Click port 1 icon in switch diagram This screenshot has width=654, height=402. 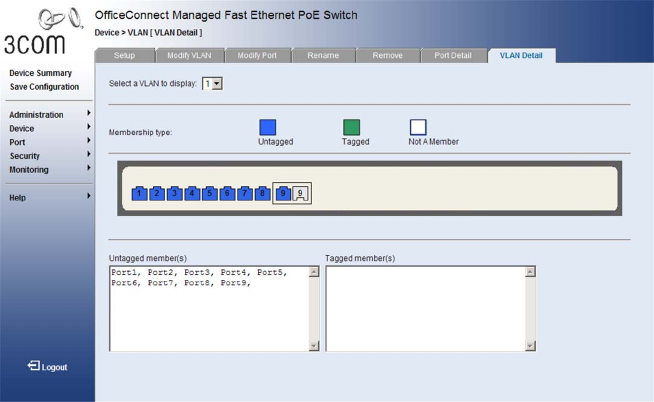(139, 193)
